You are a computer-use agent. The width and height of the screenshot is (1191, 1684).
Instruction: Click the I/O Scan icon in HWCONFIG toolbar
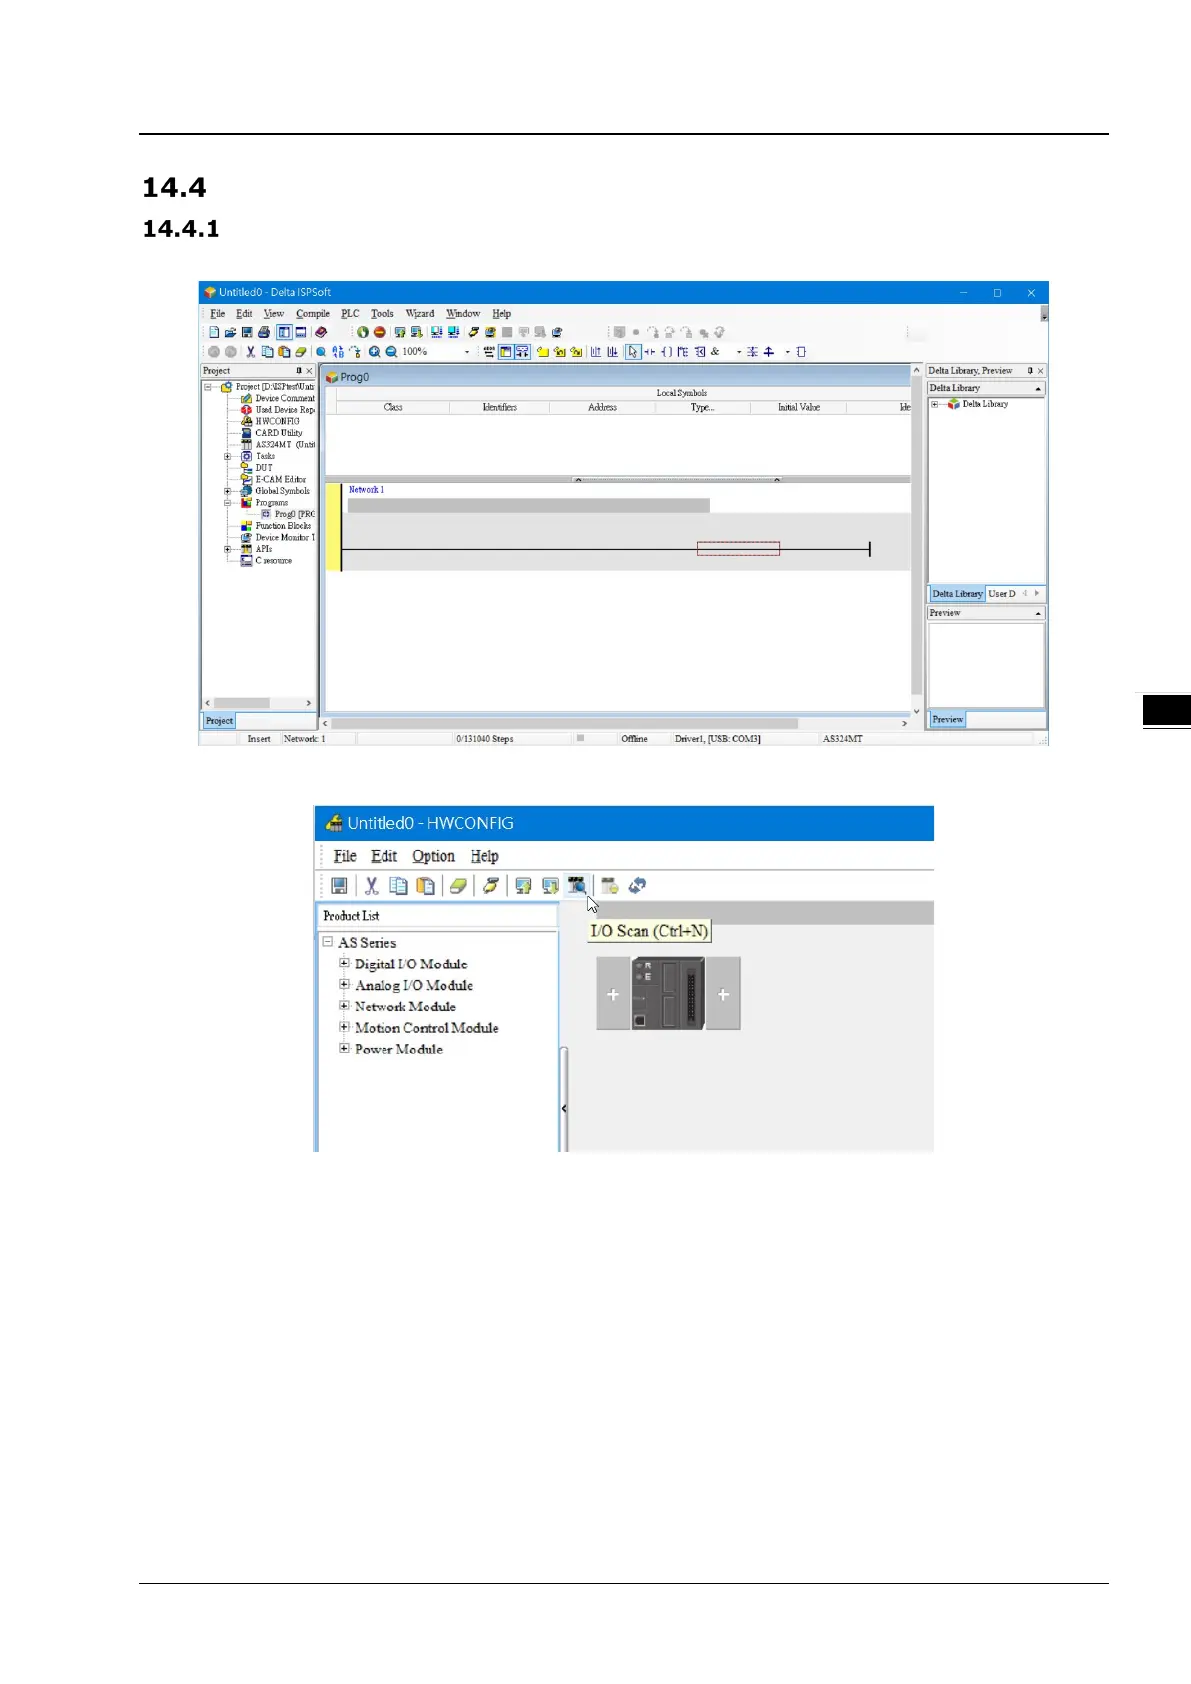[x=576, y=885]
